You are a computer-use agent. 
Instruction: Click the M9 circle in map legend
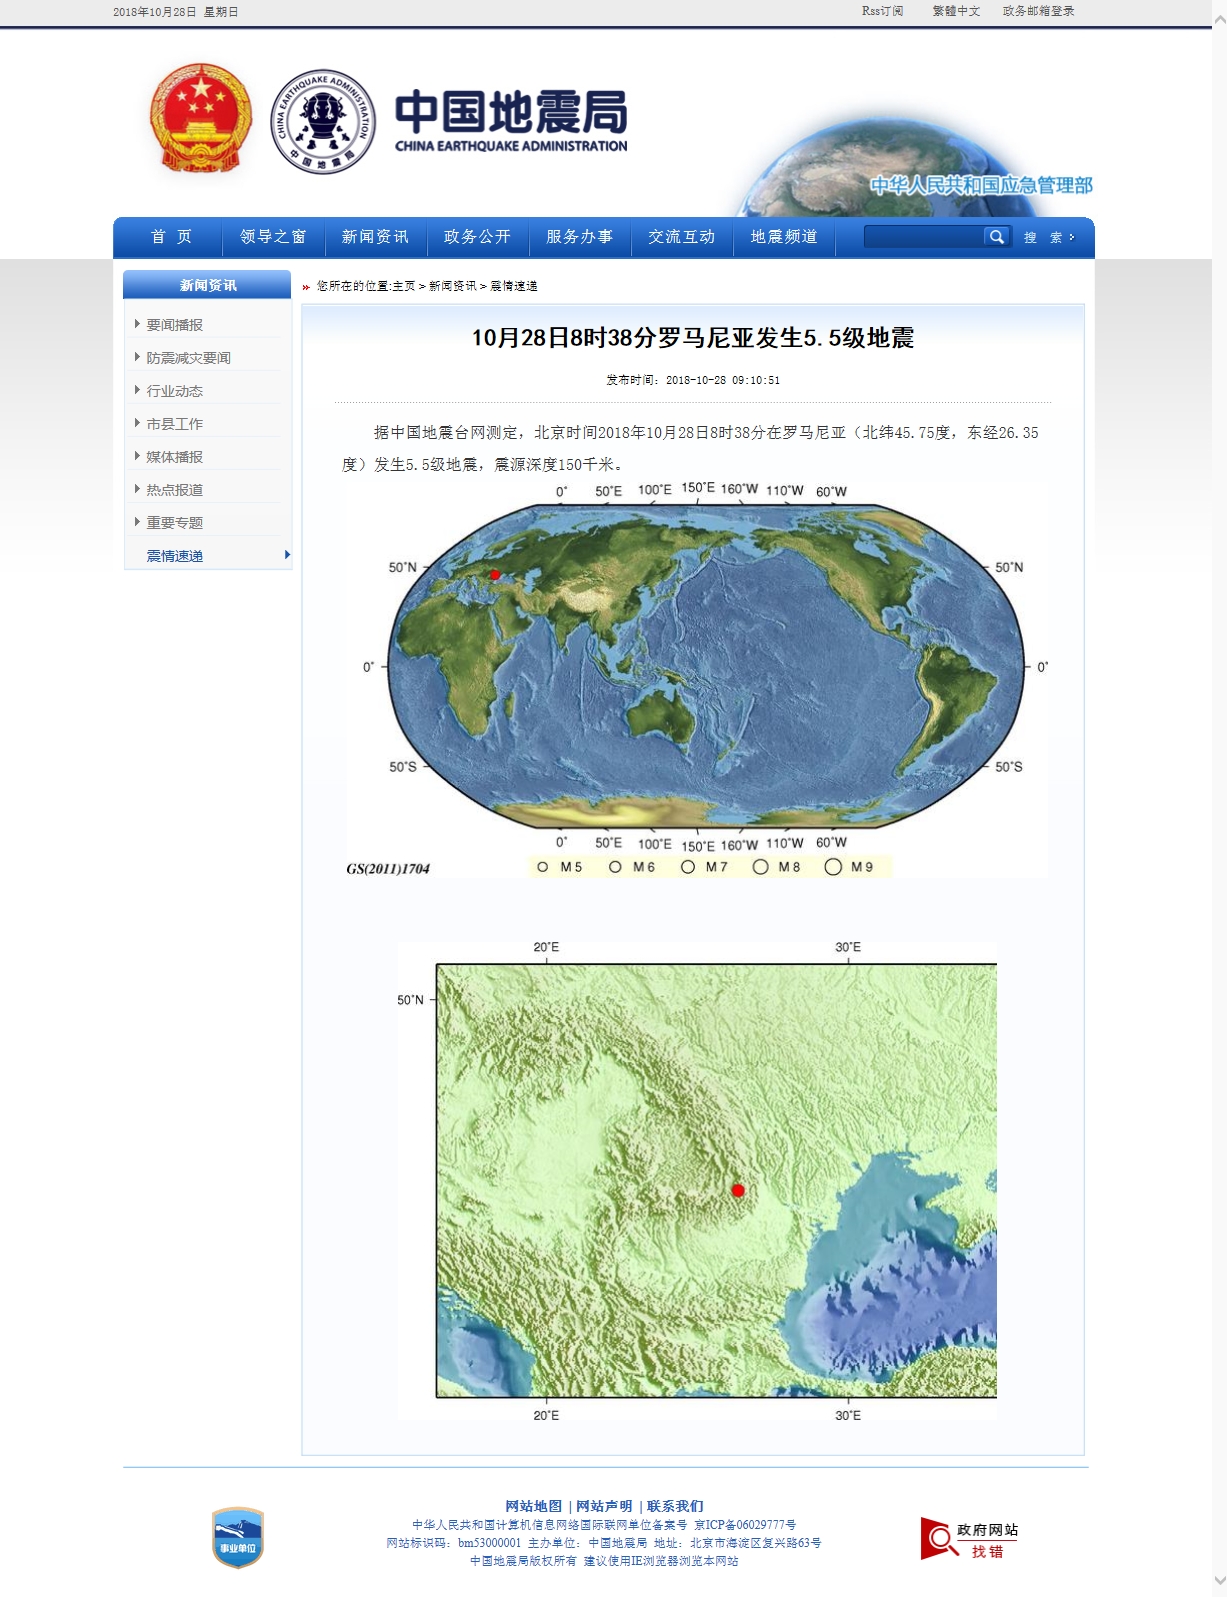click(x=833, y=867)
